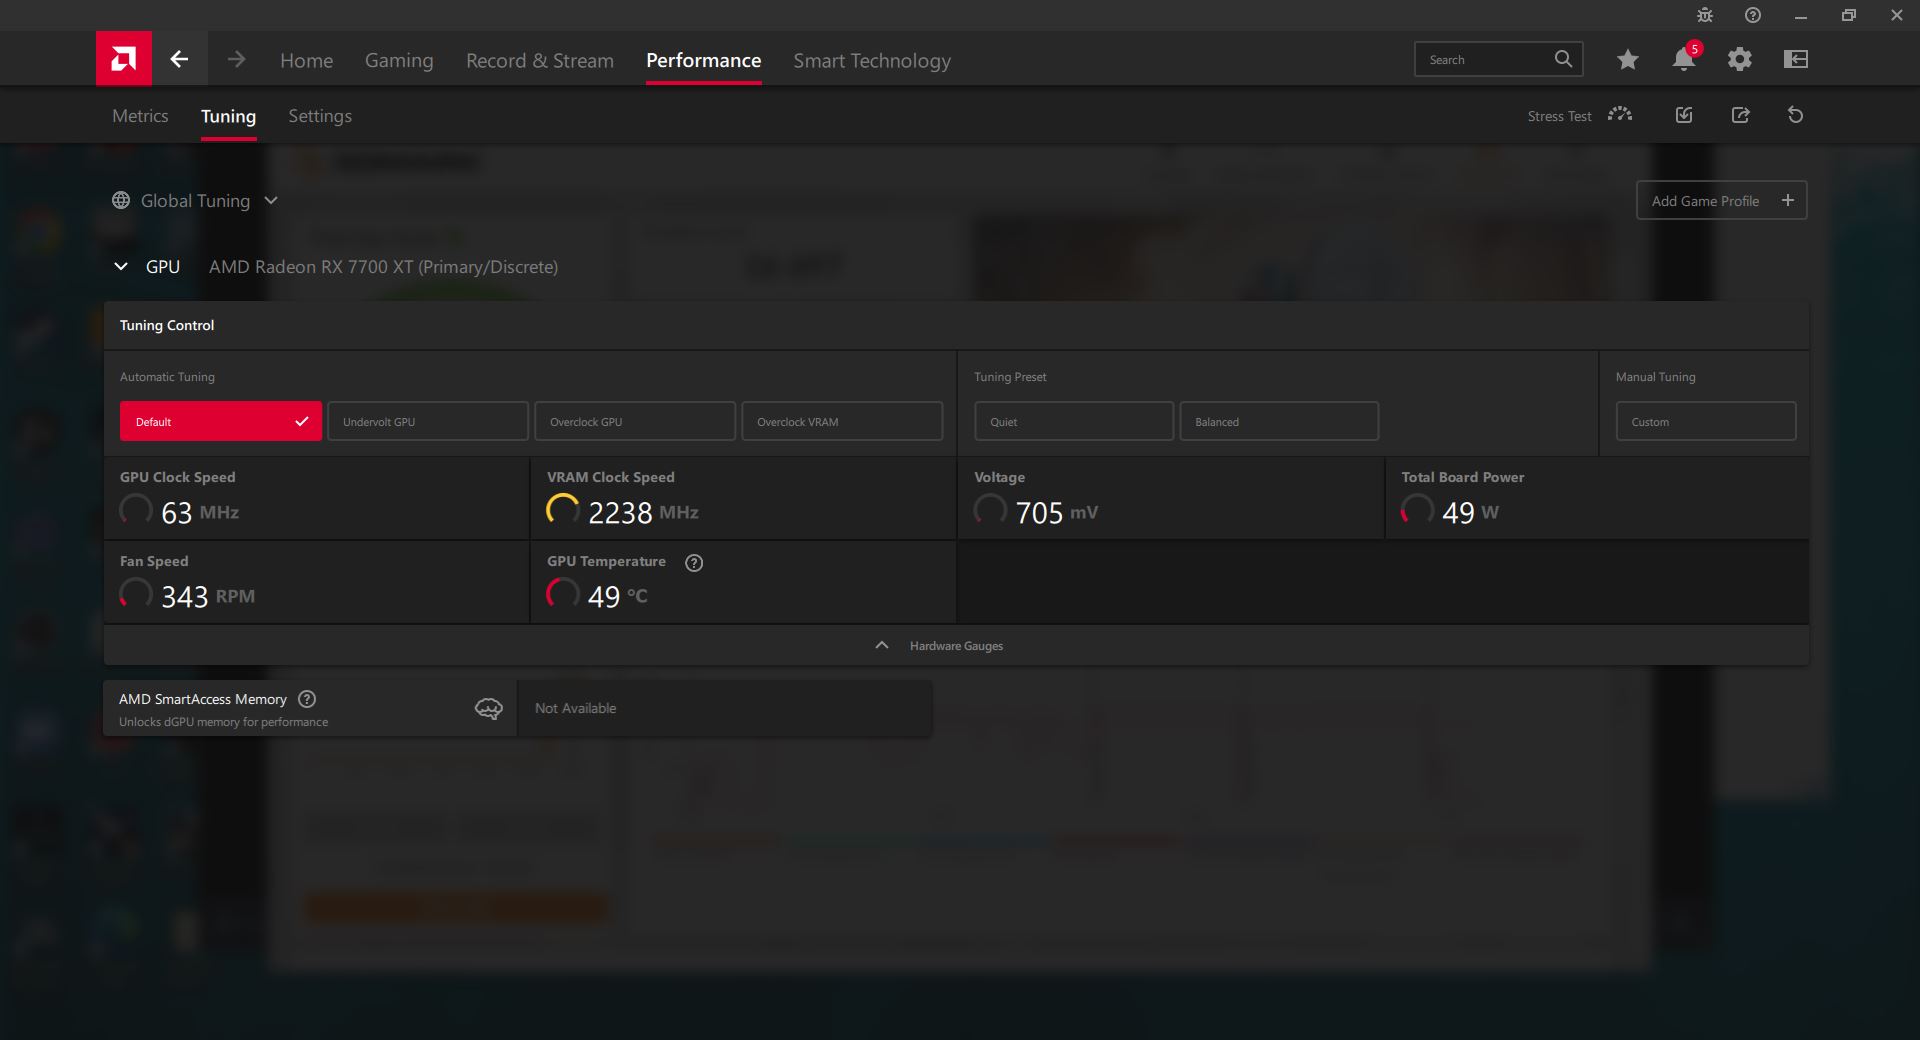1920x1040 pixels.
Task: Select Overclock GPU option
Action: point(635,421)
